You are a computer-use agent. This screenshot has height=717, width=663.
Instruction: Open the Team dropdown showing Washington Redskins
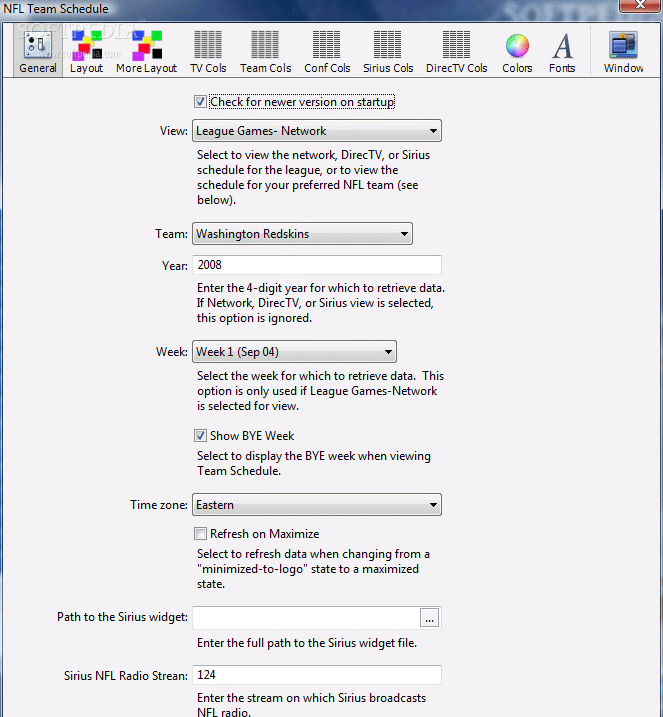coord(302,234)
